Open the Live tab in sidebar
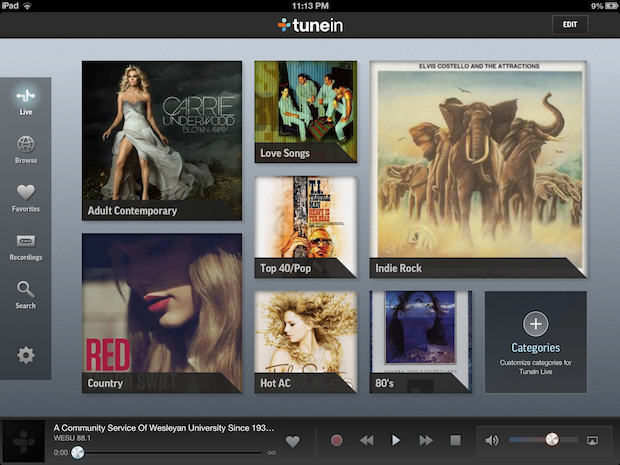 (x=26, y=100)
